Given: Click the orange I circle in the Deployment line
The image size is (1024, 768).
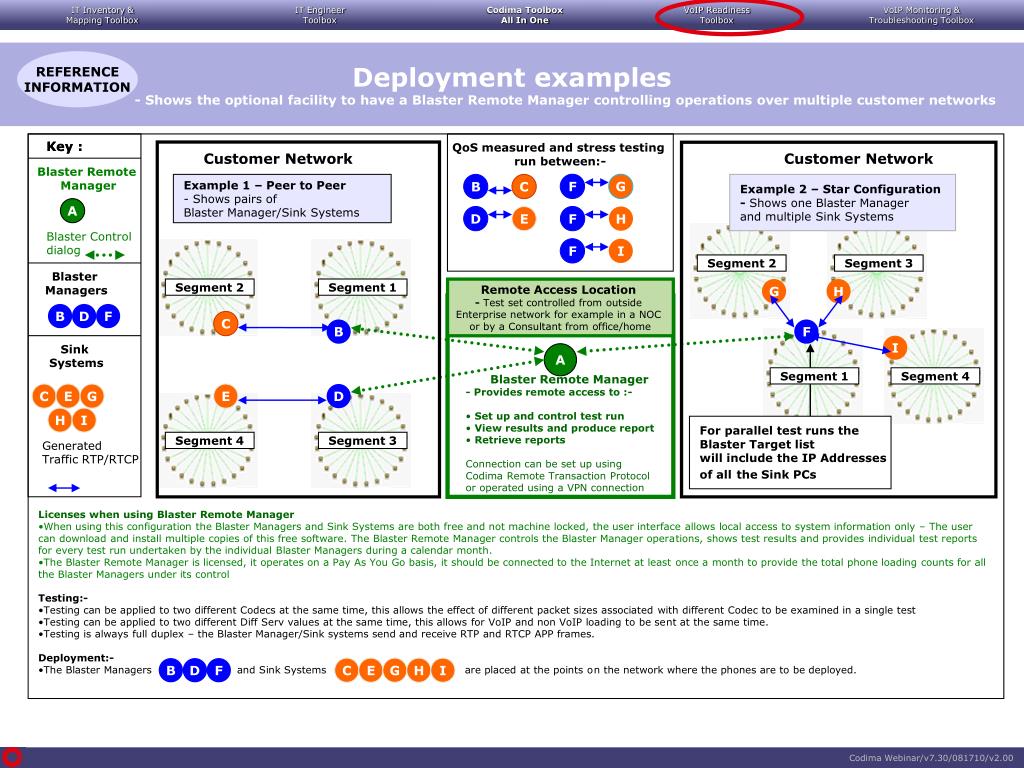Looking at the screenshot, I should coord(443,671).
